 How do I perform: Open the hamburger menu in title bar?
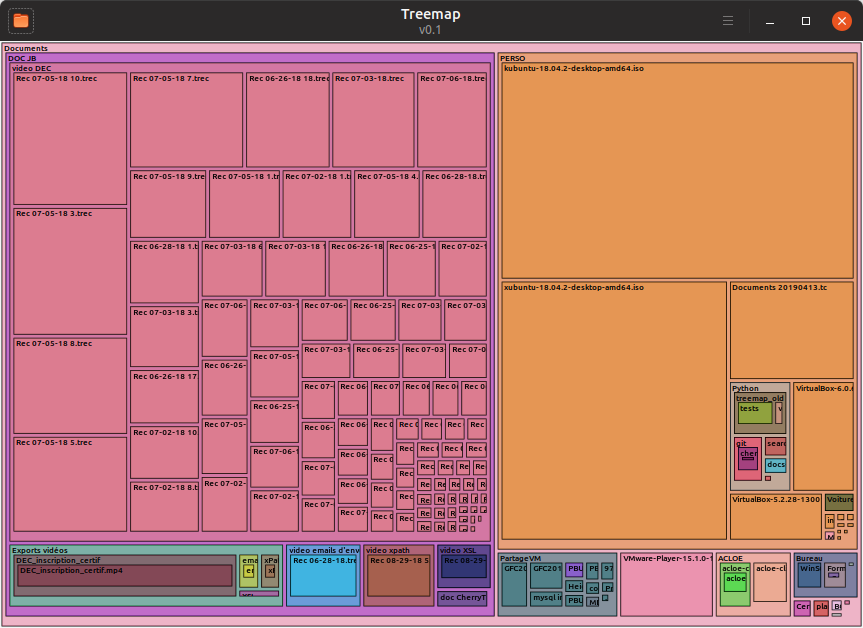[728, 21]
